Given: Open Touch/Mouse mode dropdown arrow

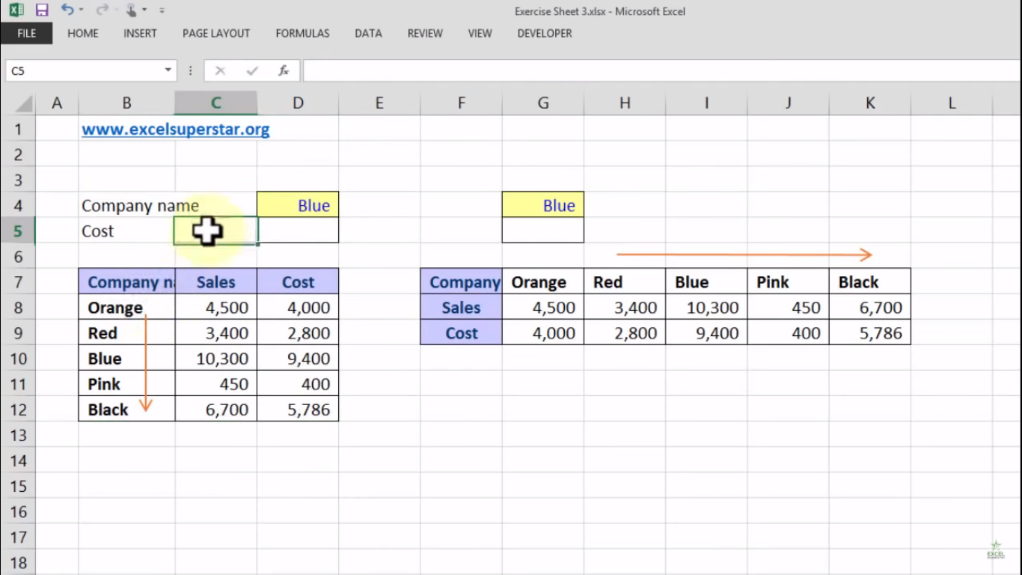Looking at the screenshot, I should pyautogui.click(x=144, y=10).
